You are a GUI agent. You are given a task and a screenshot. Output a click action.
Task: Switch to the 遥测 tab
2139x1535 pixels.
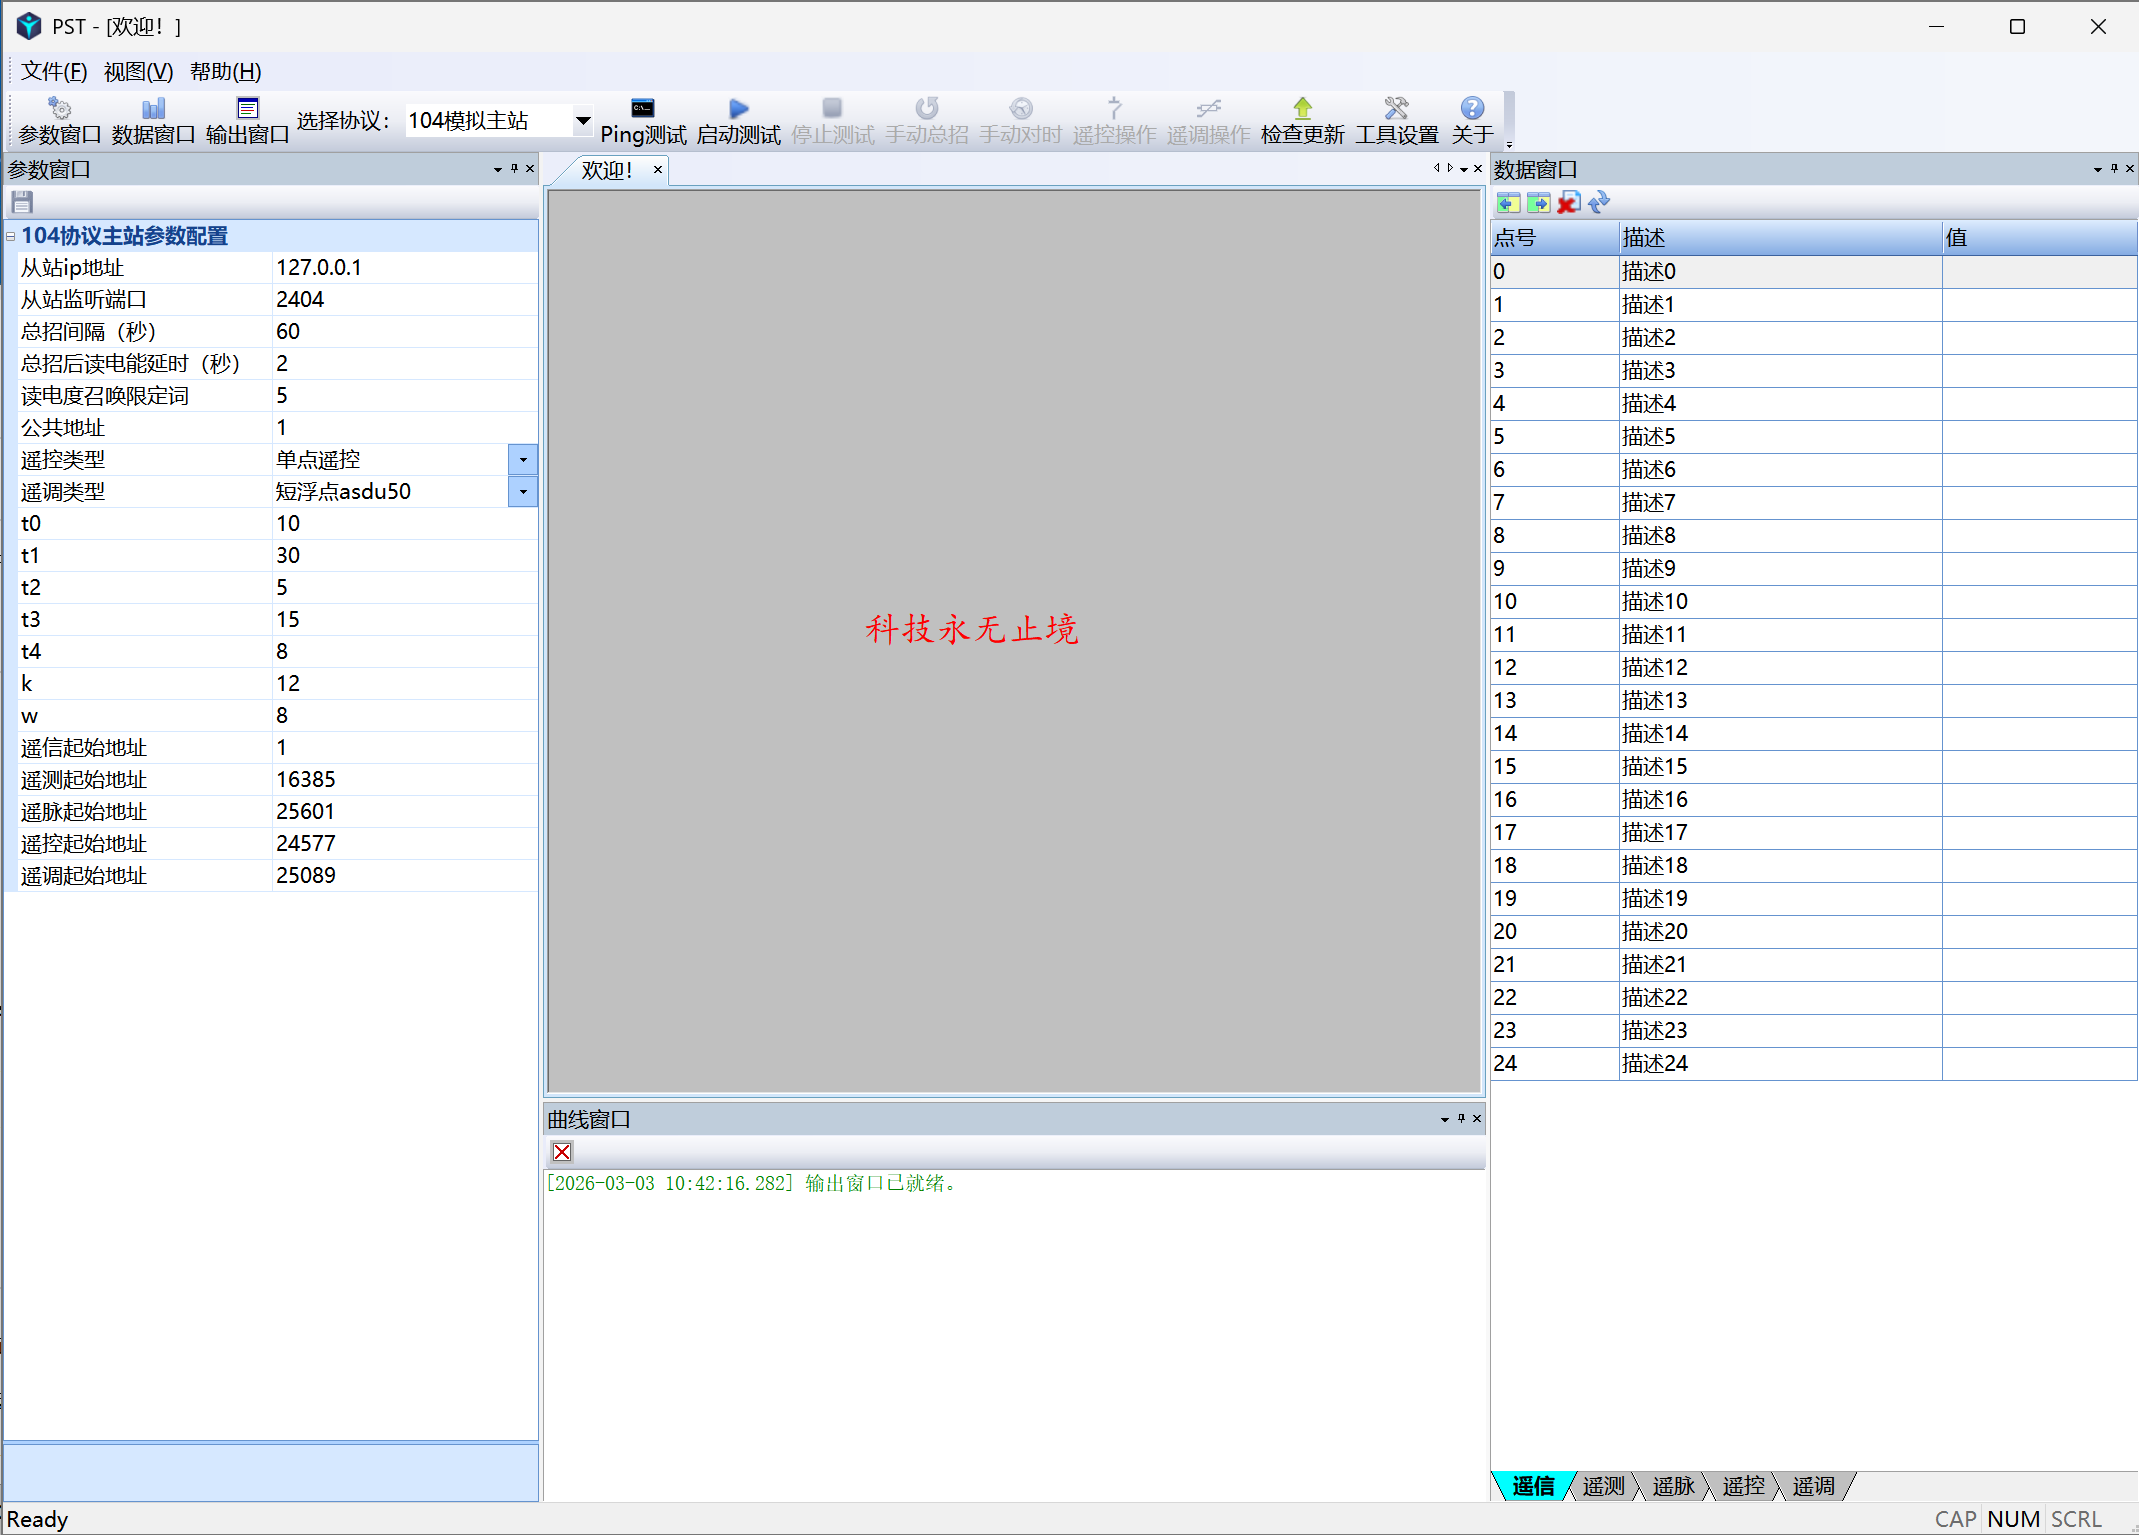click(1603, 1486)
